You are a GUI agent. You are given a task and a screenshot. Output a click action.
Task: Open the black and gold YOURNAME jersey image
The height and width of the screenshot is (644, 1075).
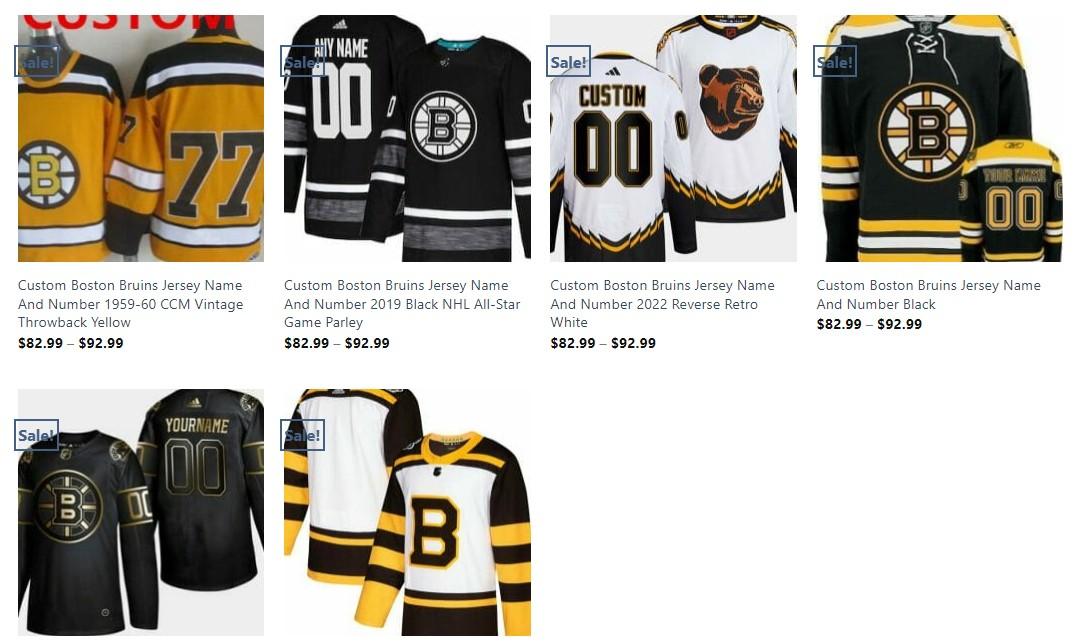[141, 512]
